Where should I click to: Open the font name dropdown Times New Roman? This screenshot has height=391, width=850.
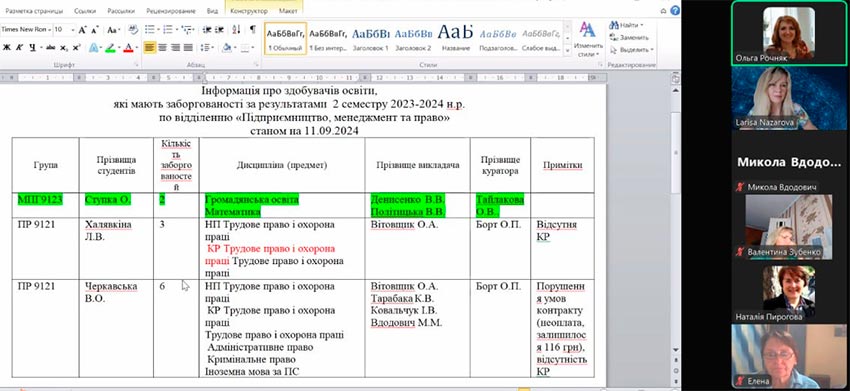(x=49, y=30)
